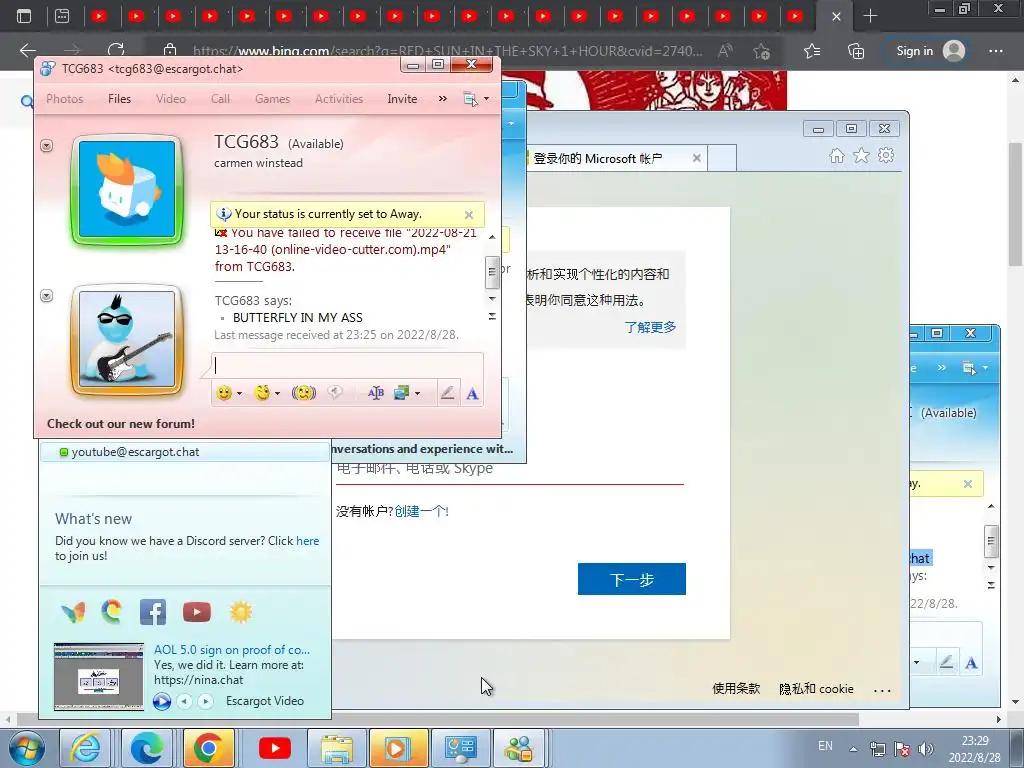Click the Edge address bar
Screen dimensions: 1024x768
pos(447,51)
